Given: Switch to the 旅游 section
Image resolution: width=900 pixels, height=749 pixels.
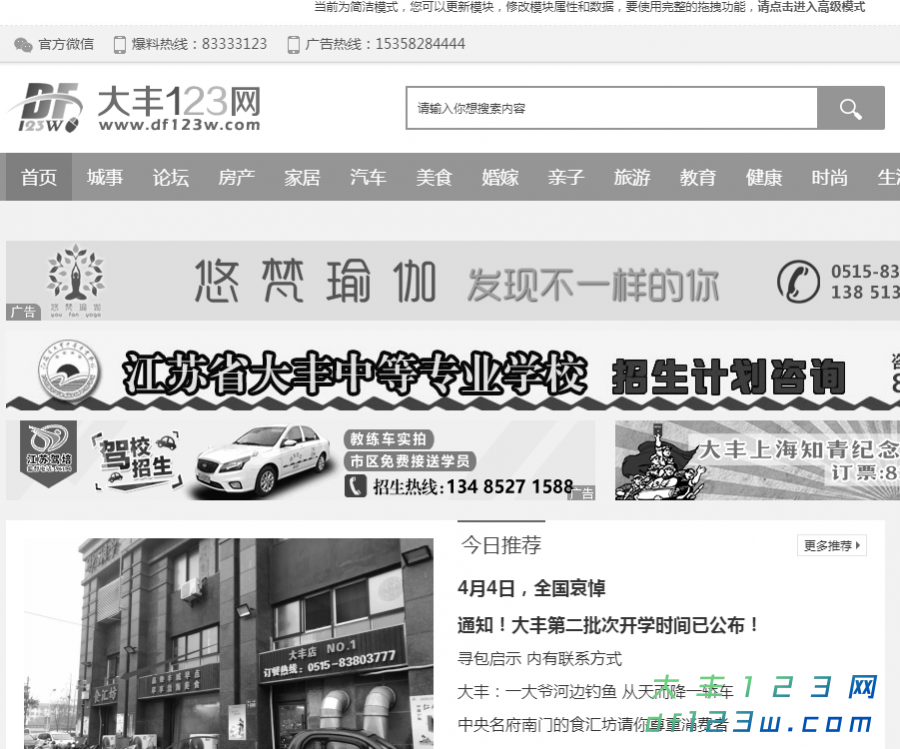Looking at the screenshot, I should click(631, 177).
